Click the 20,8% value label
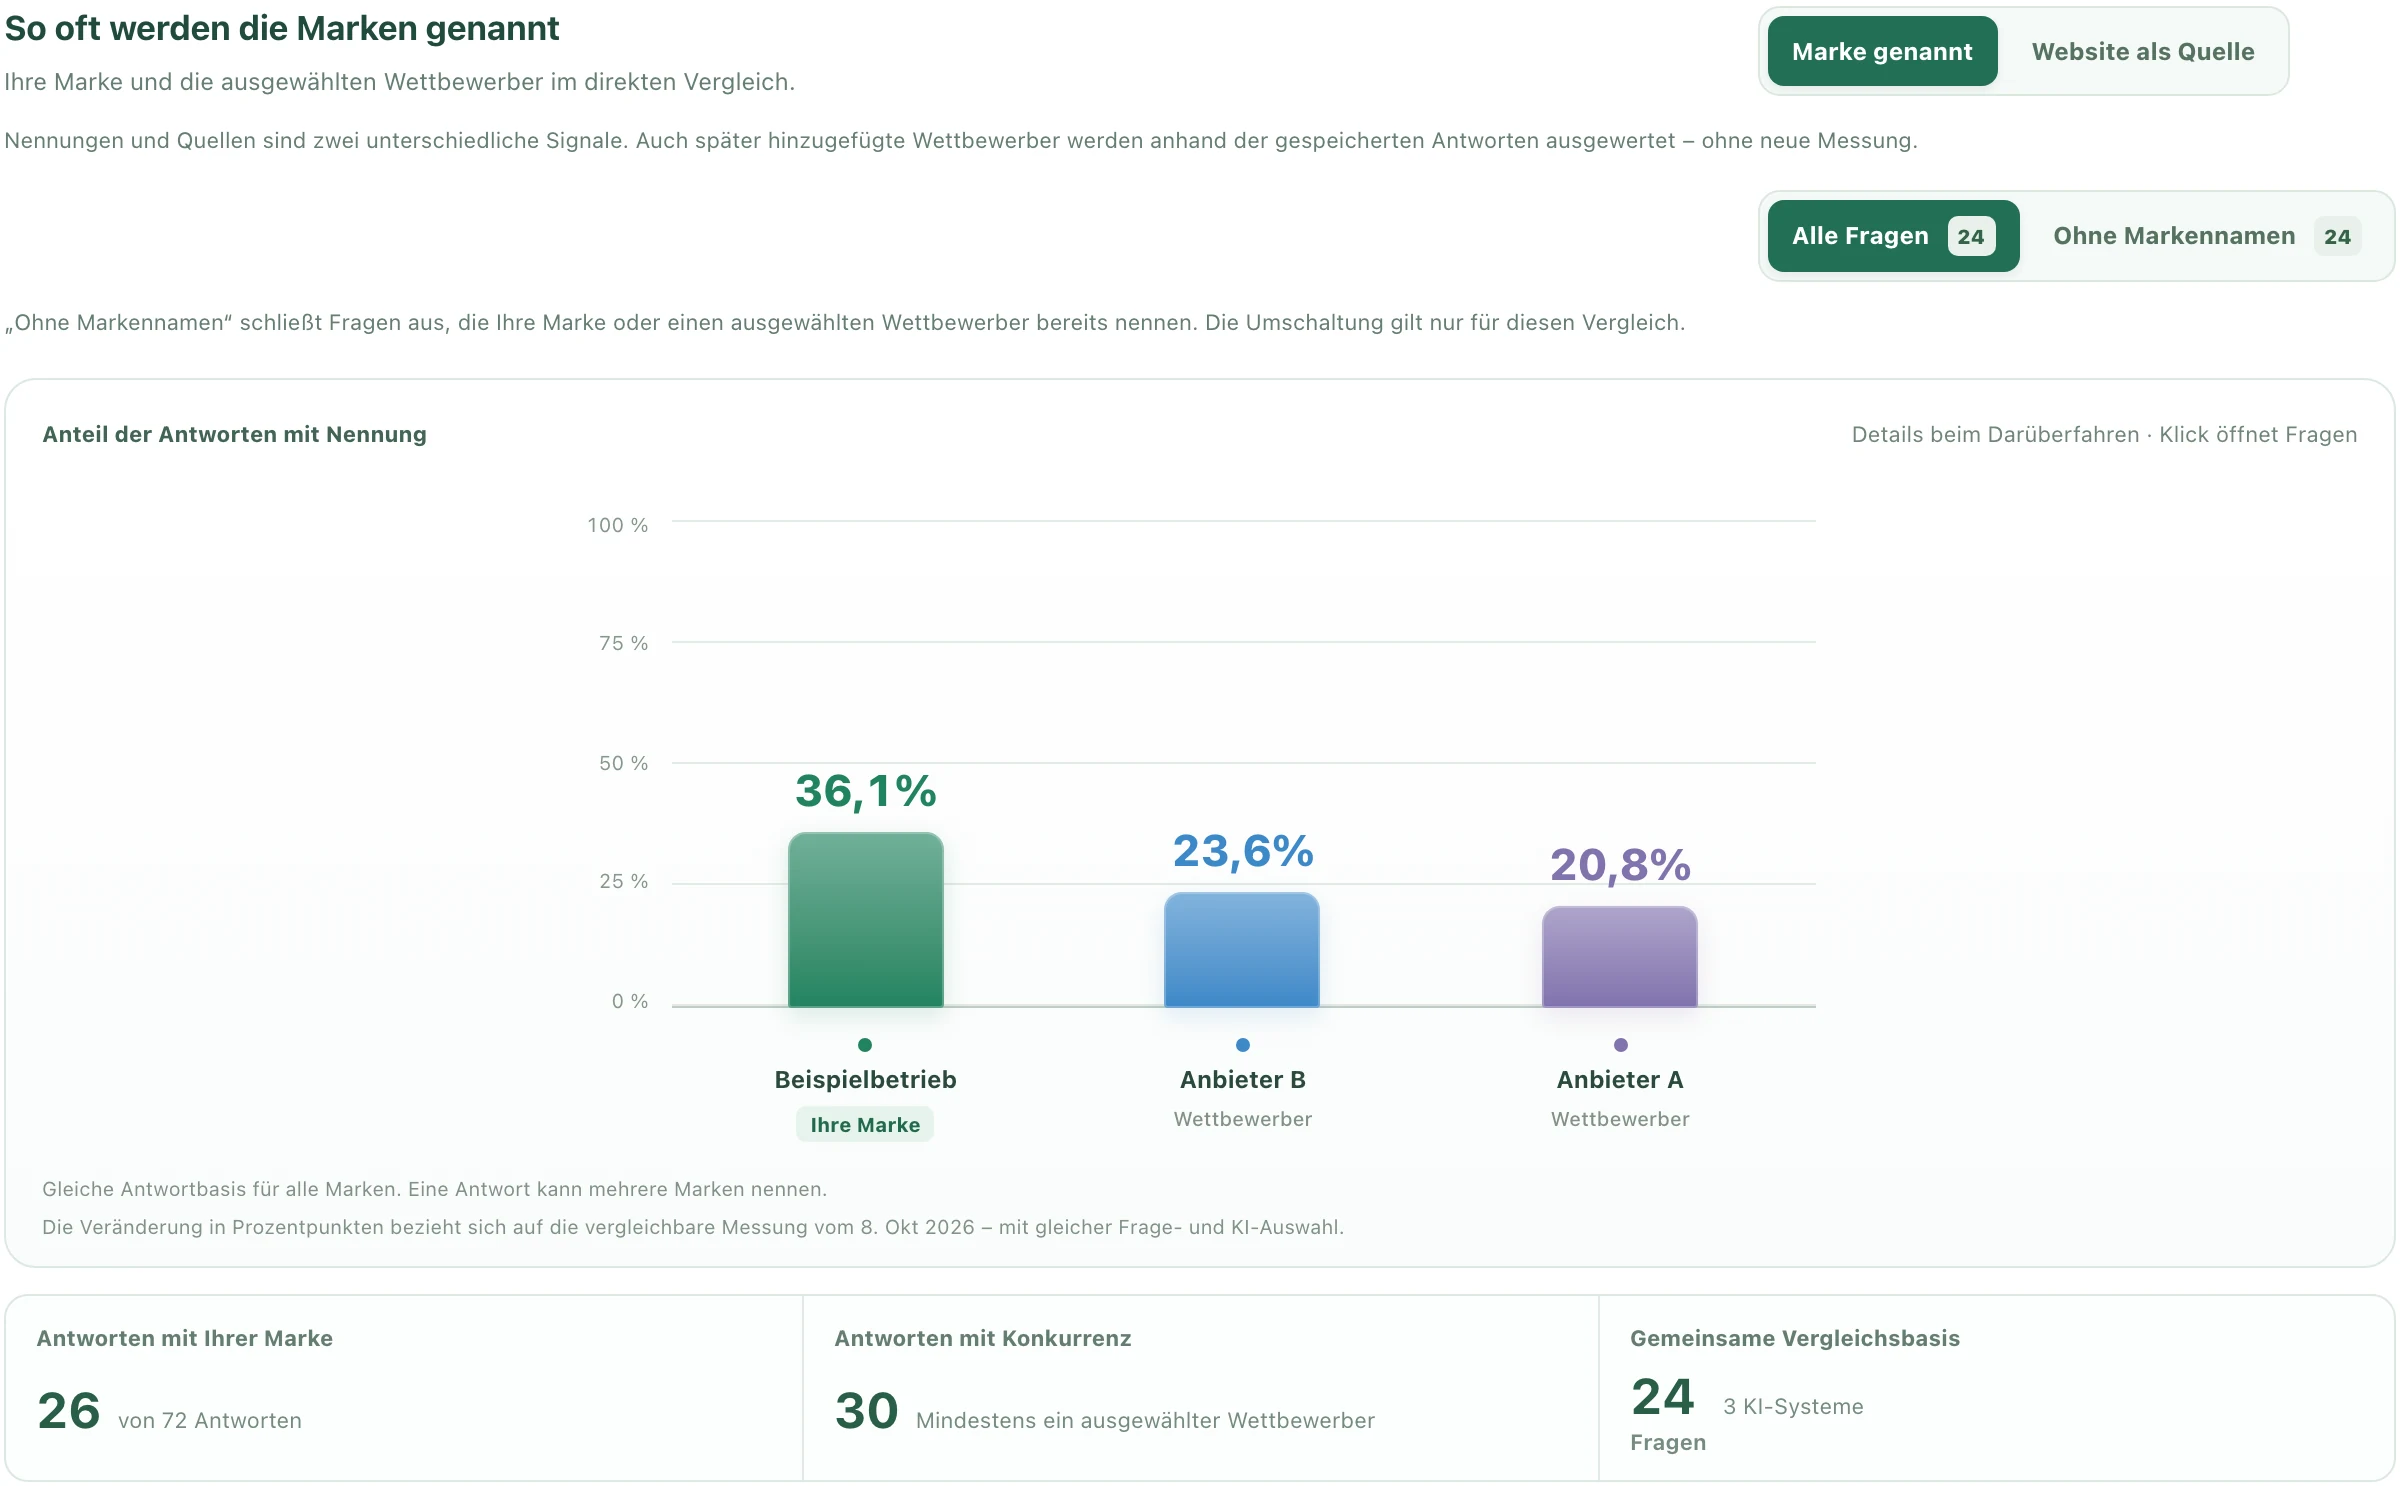 [1620, 865]
